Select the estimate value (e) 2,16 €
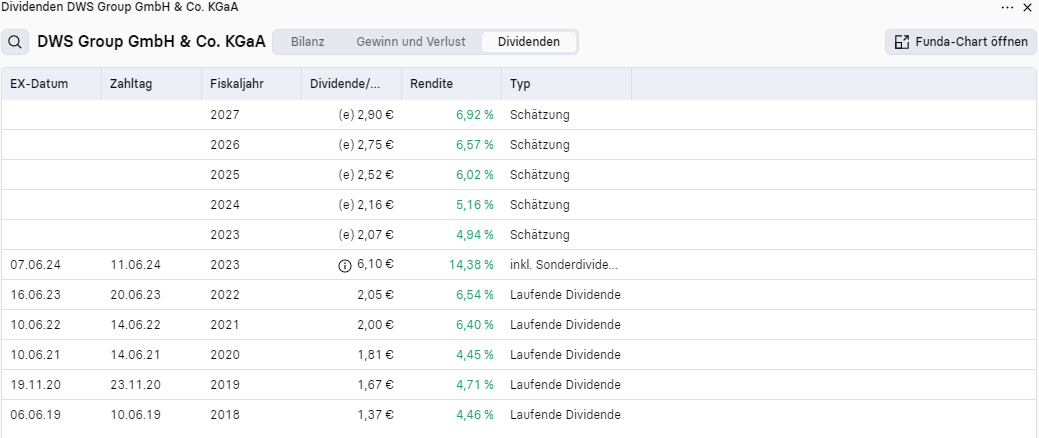This screenshot has height=438, width=1039. pyautogui.click(x=366, y=205)
